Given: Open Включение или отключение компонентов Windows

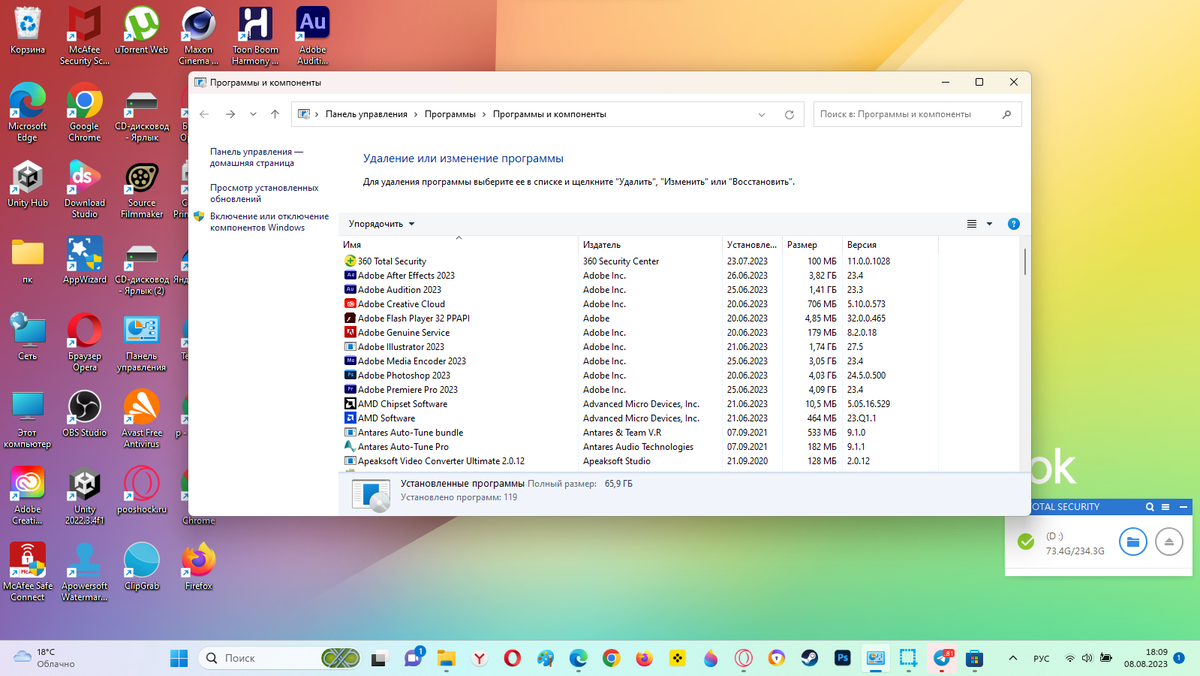Looking at the screenshot, I should point(269,222).
